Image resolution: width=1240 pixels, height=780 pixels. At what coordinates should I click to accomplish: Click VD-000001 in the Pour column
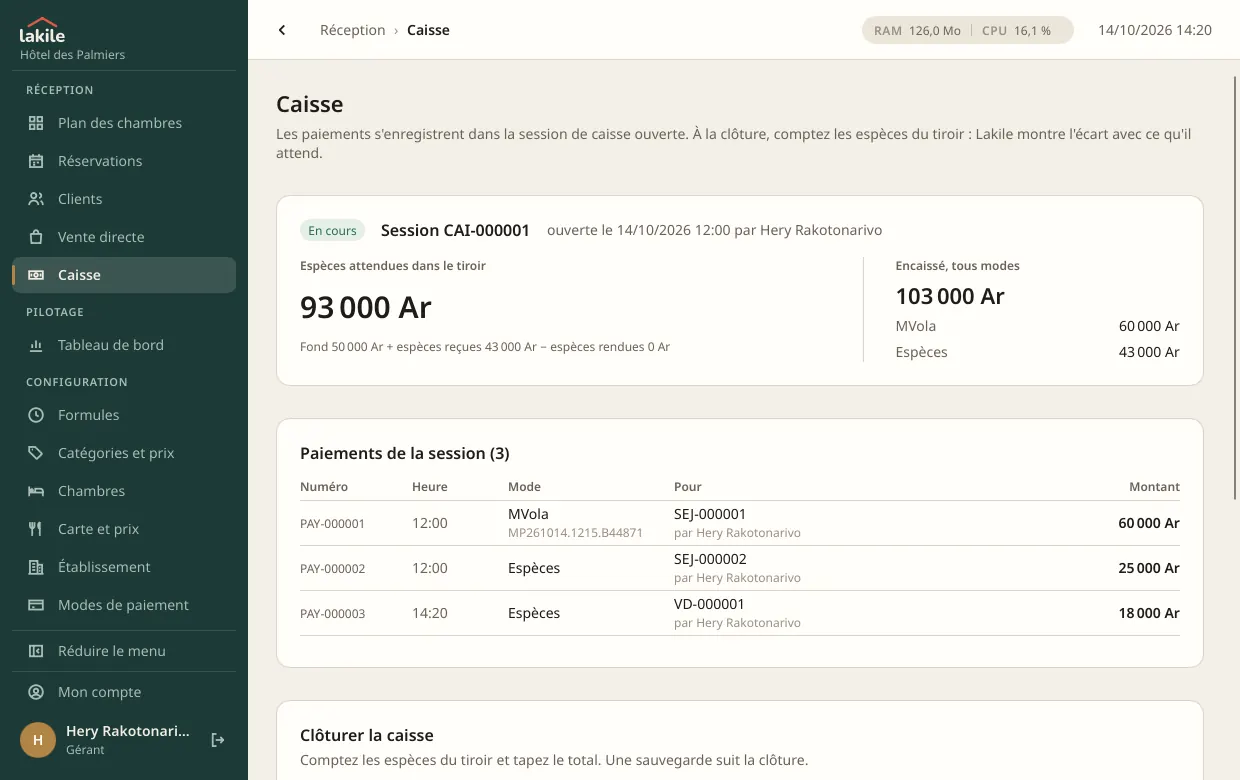point(709,604)
